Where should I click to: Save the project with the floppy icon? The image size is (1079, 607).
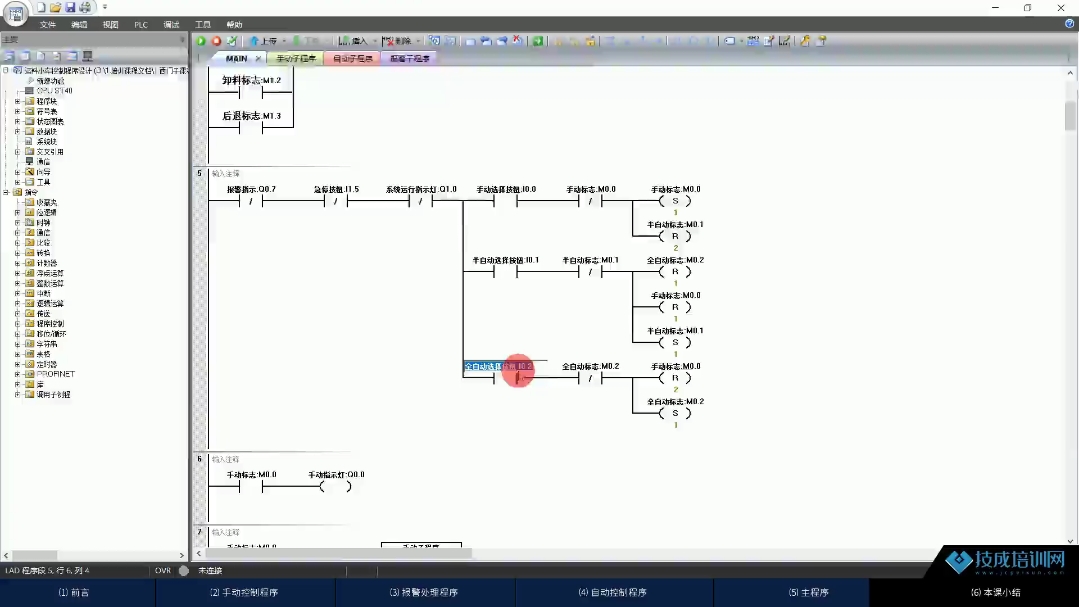point(70,8)
